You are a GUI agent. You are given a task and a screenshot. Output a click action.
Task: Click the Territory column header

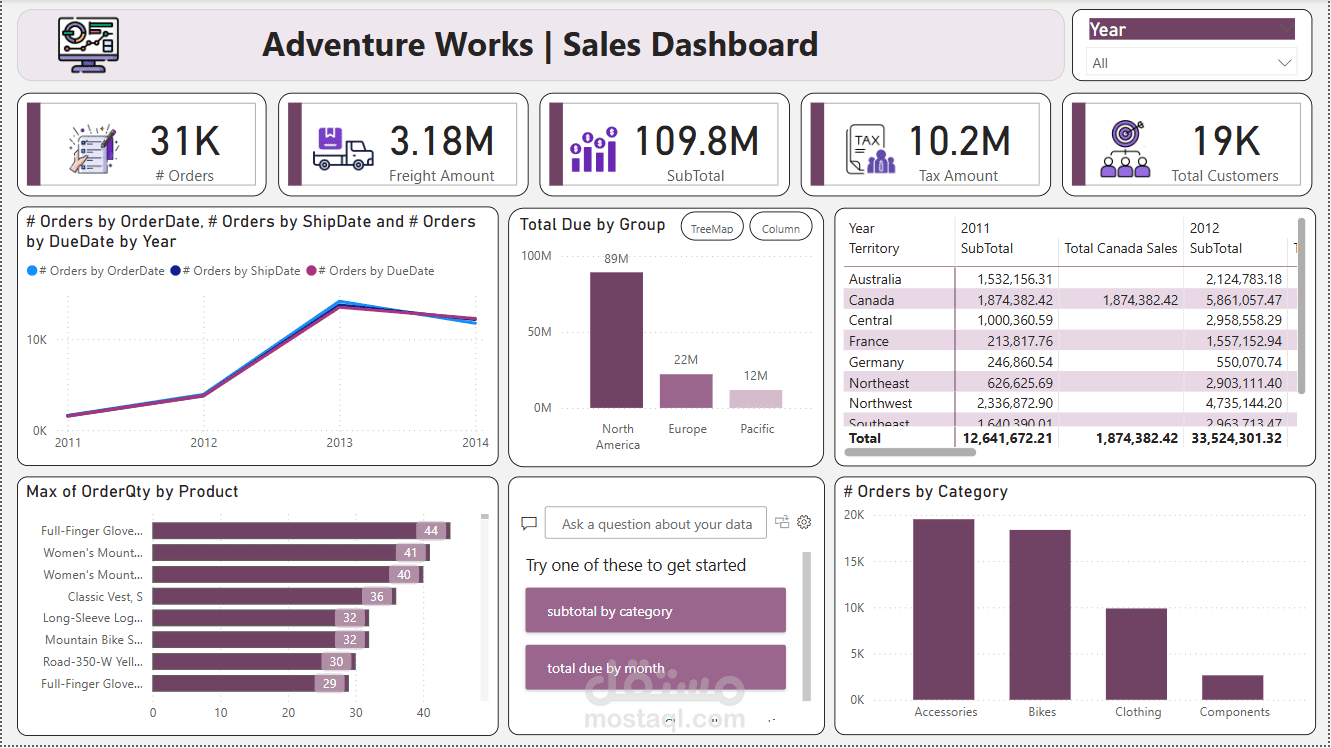click(874, 248)
